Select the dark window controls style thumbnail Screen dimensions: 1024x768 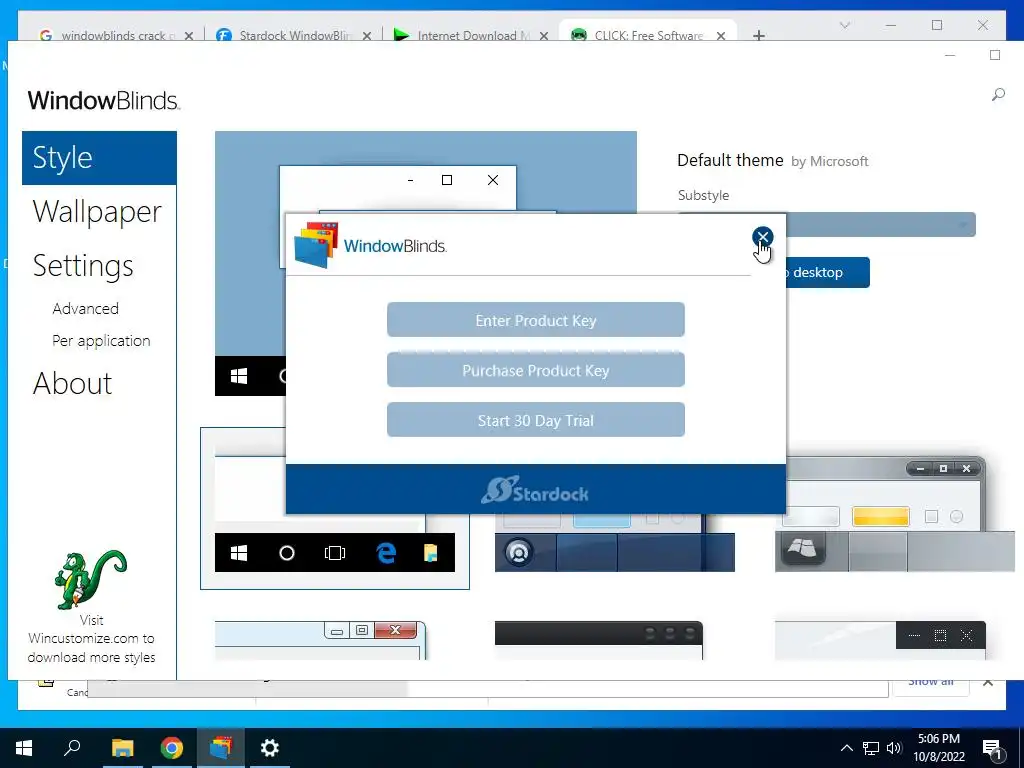point(880,640)
